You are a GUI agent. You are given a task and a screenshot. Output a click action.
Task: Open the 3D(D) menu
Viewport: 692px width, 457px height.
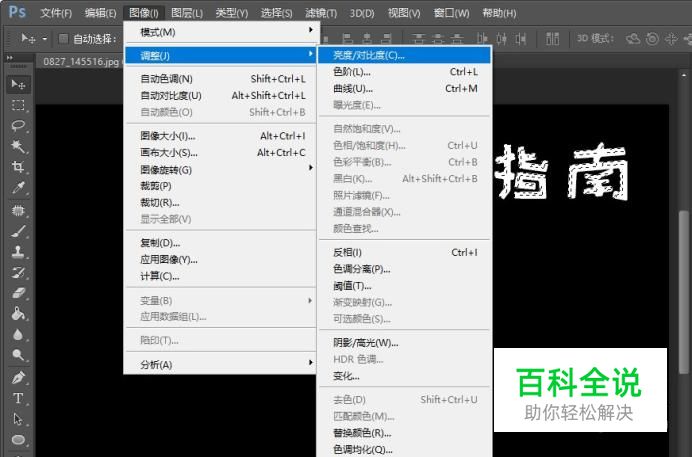[362, 13]
